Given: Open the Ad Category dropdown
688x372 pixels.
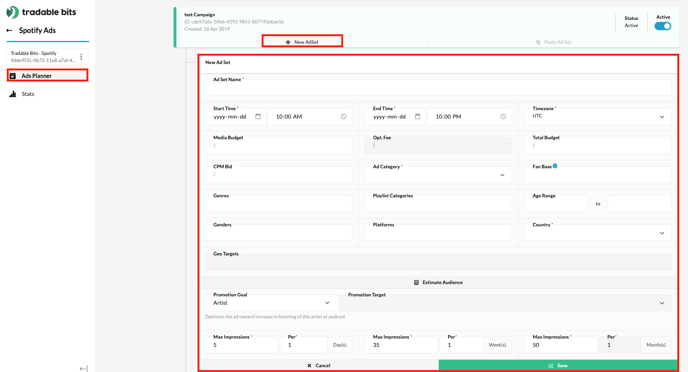Looking at the screenshot, I should click(438, 174).
